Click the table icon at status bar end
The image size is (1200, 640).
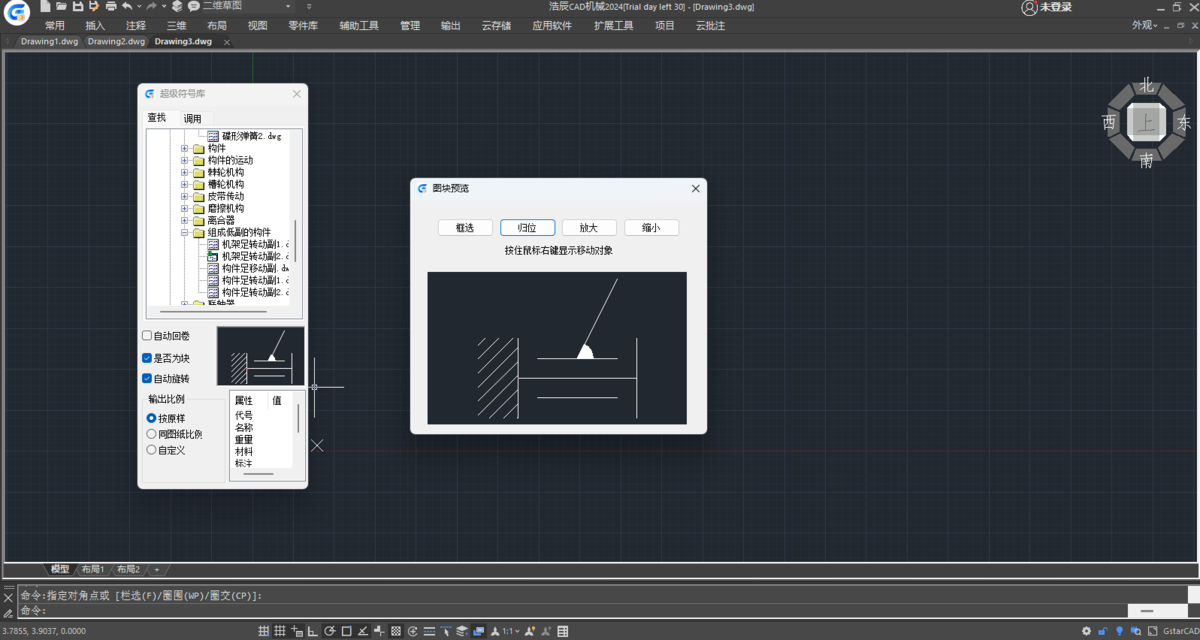(x=562, y=631)
